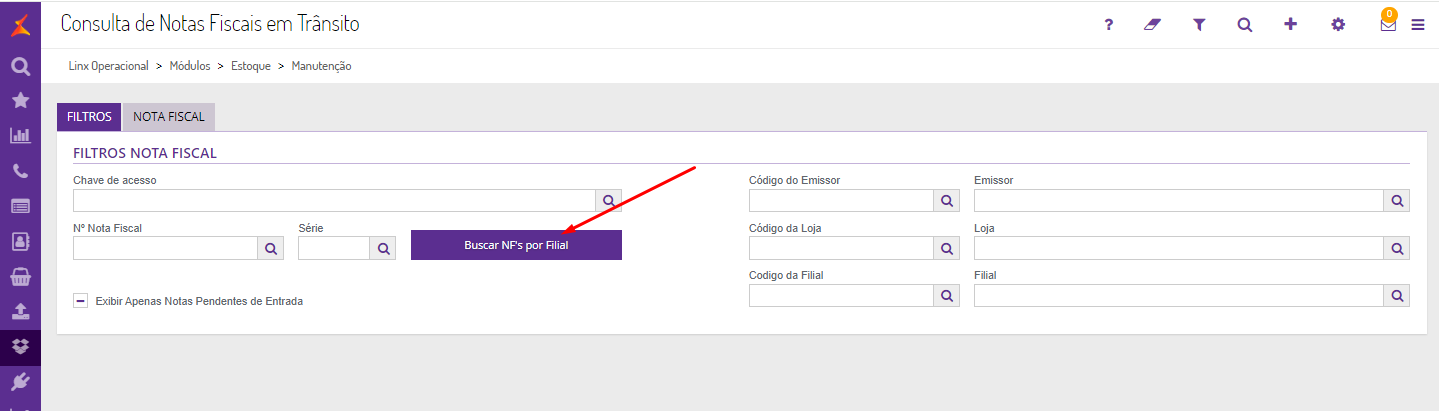1439x411 pixels.
Task: Open the hamburger menu icon
Action: tap(1417, 25)
